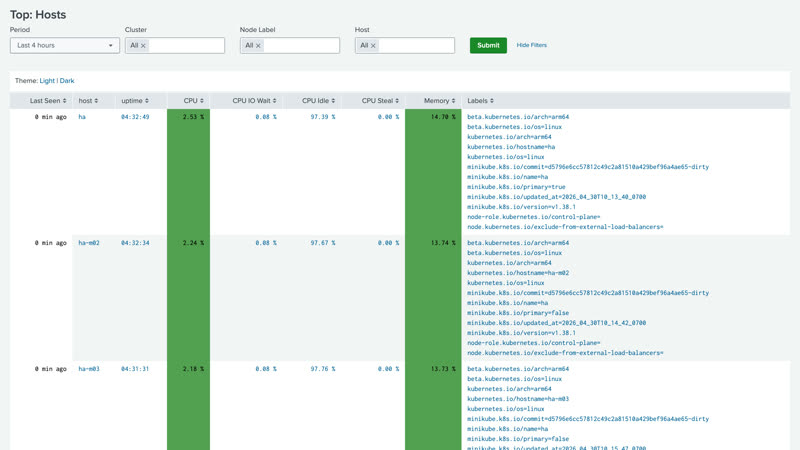800x450 pixels.
Task: Remove the All tag in Cluster filter
Action: coord(143,46)
